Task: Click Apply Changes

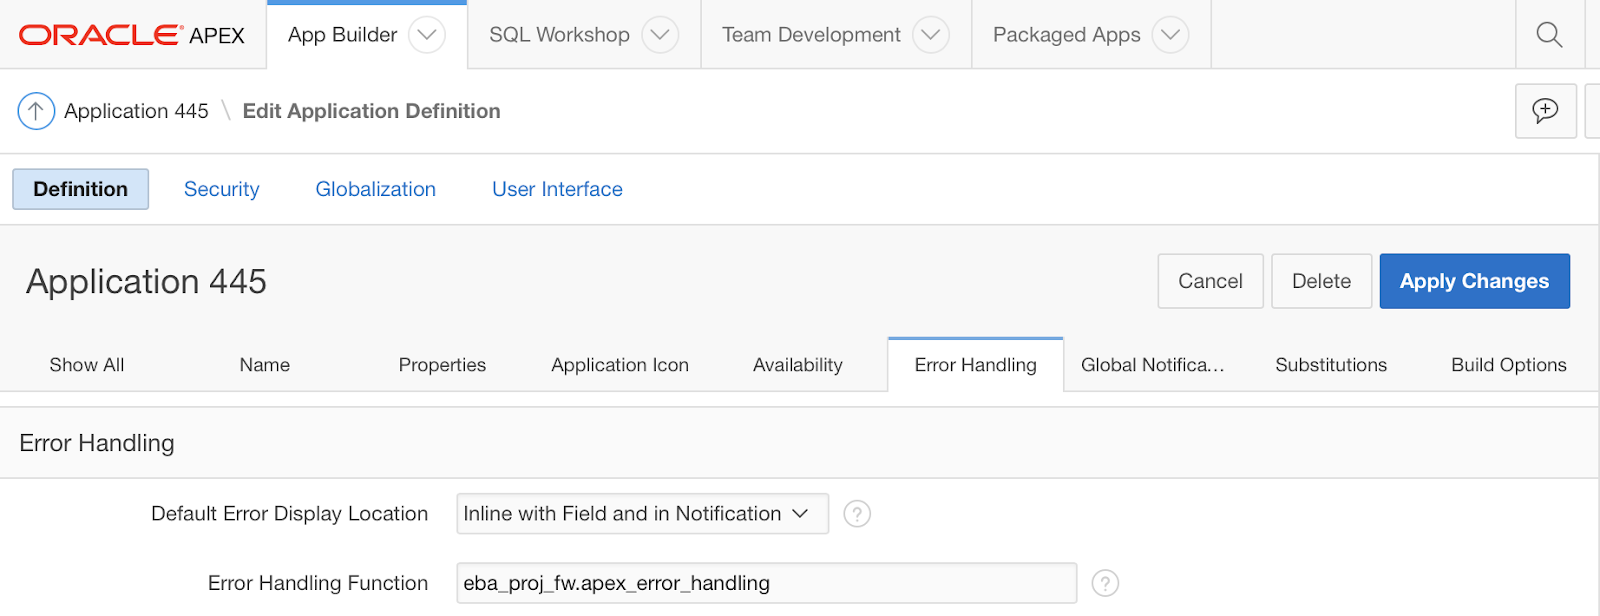Action: (x=1475, y=281)
